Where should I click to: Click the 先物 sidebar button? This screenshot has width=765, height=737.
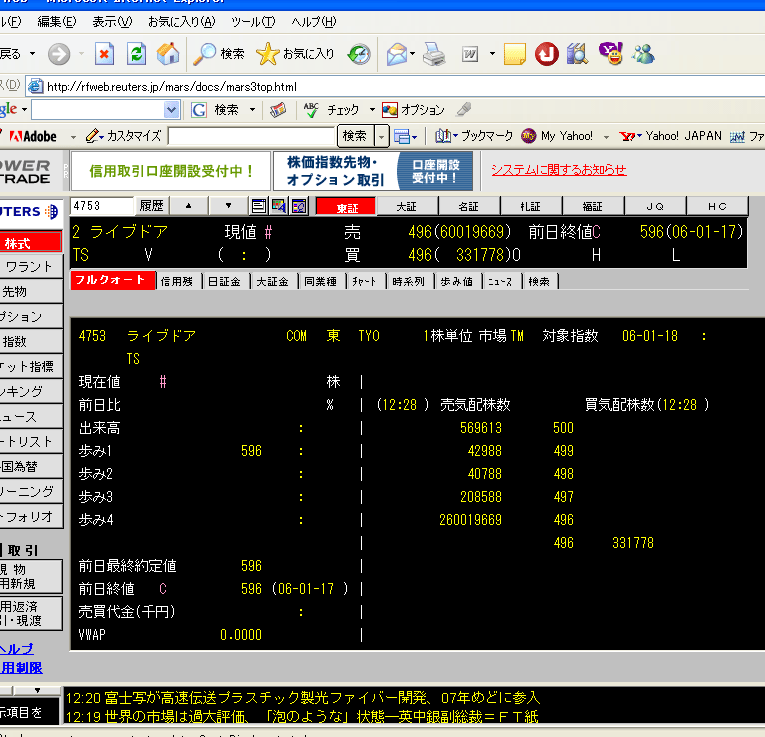(x=30, y=291)
